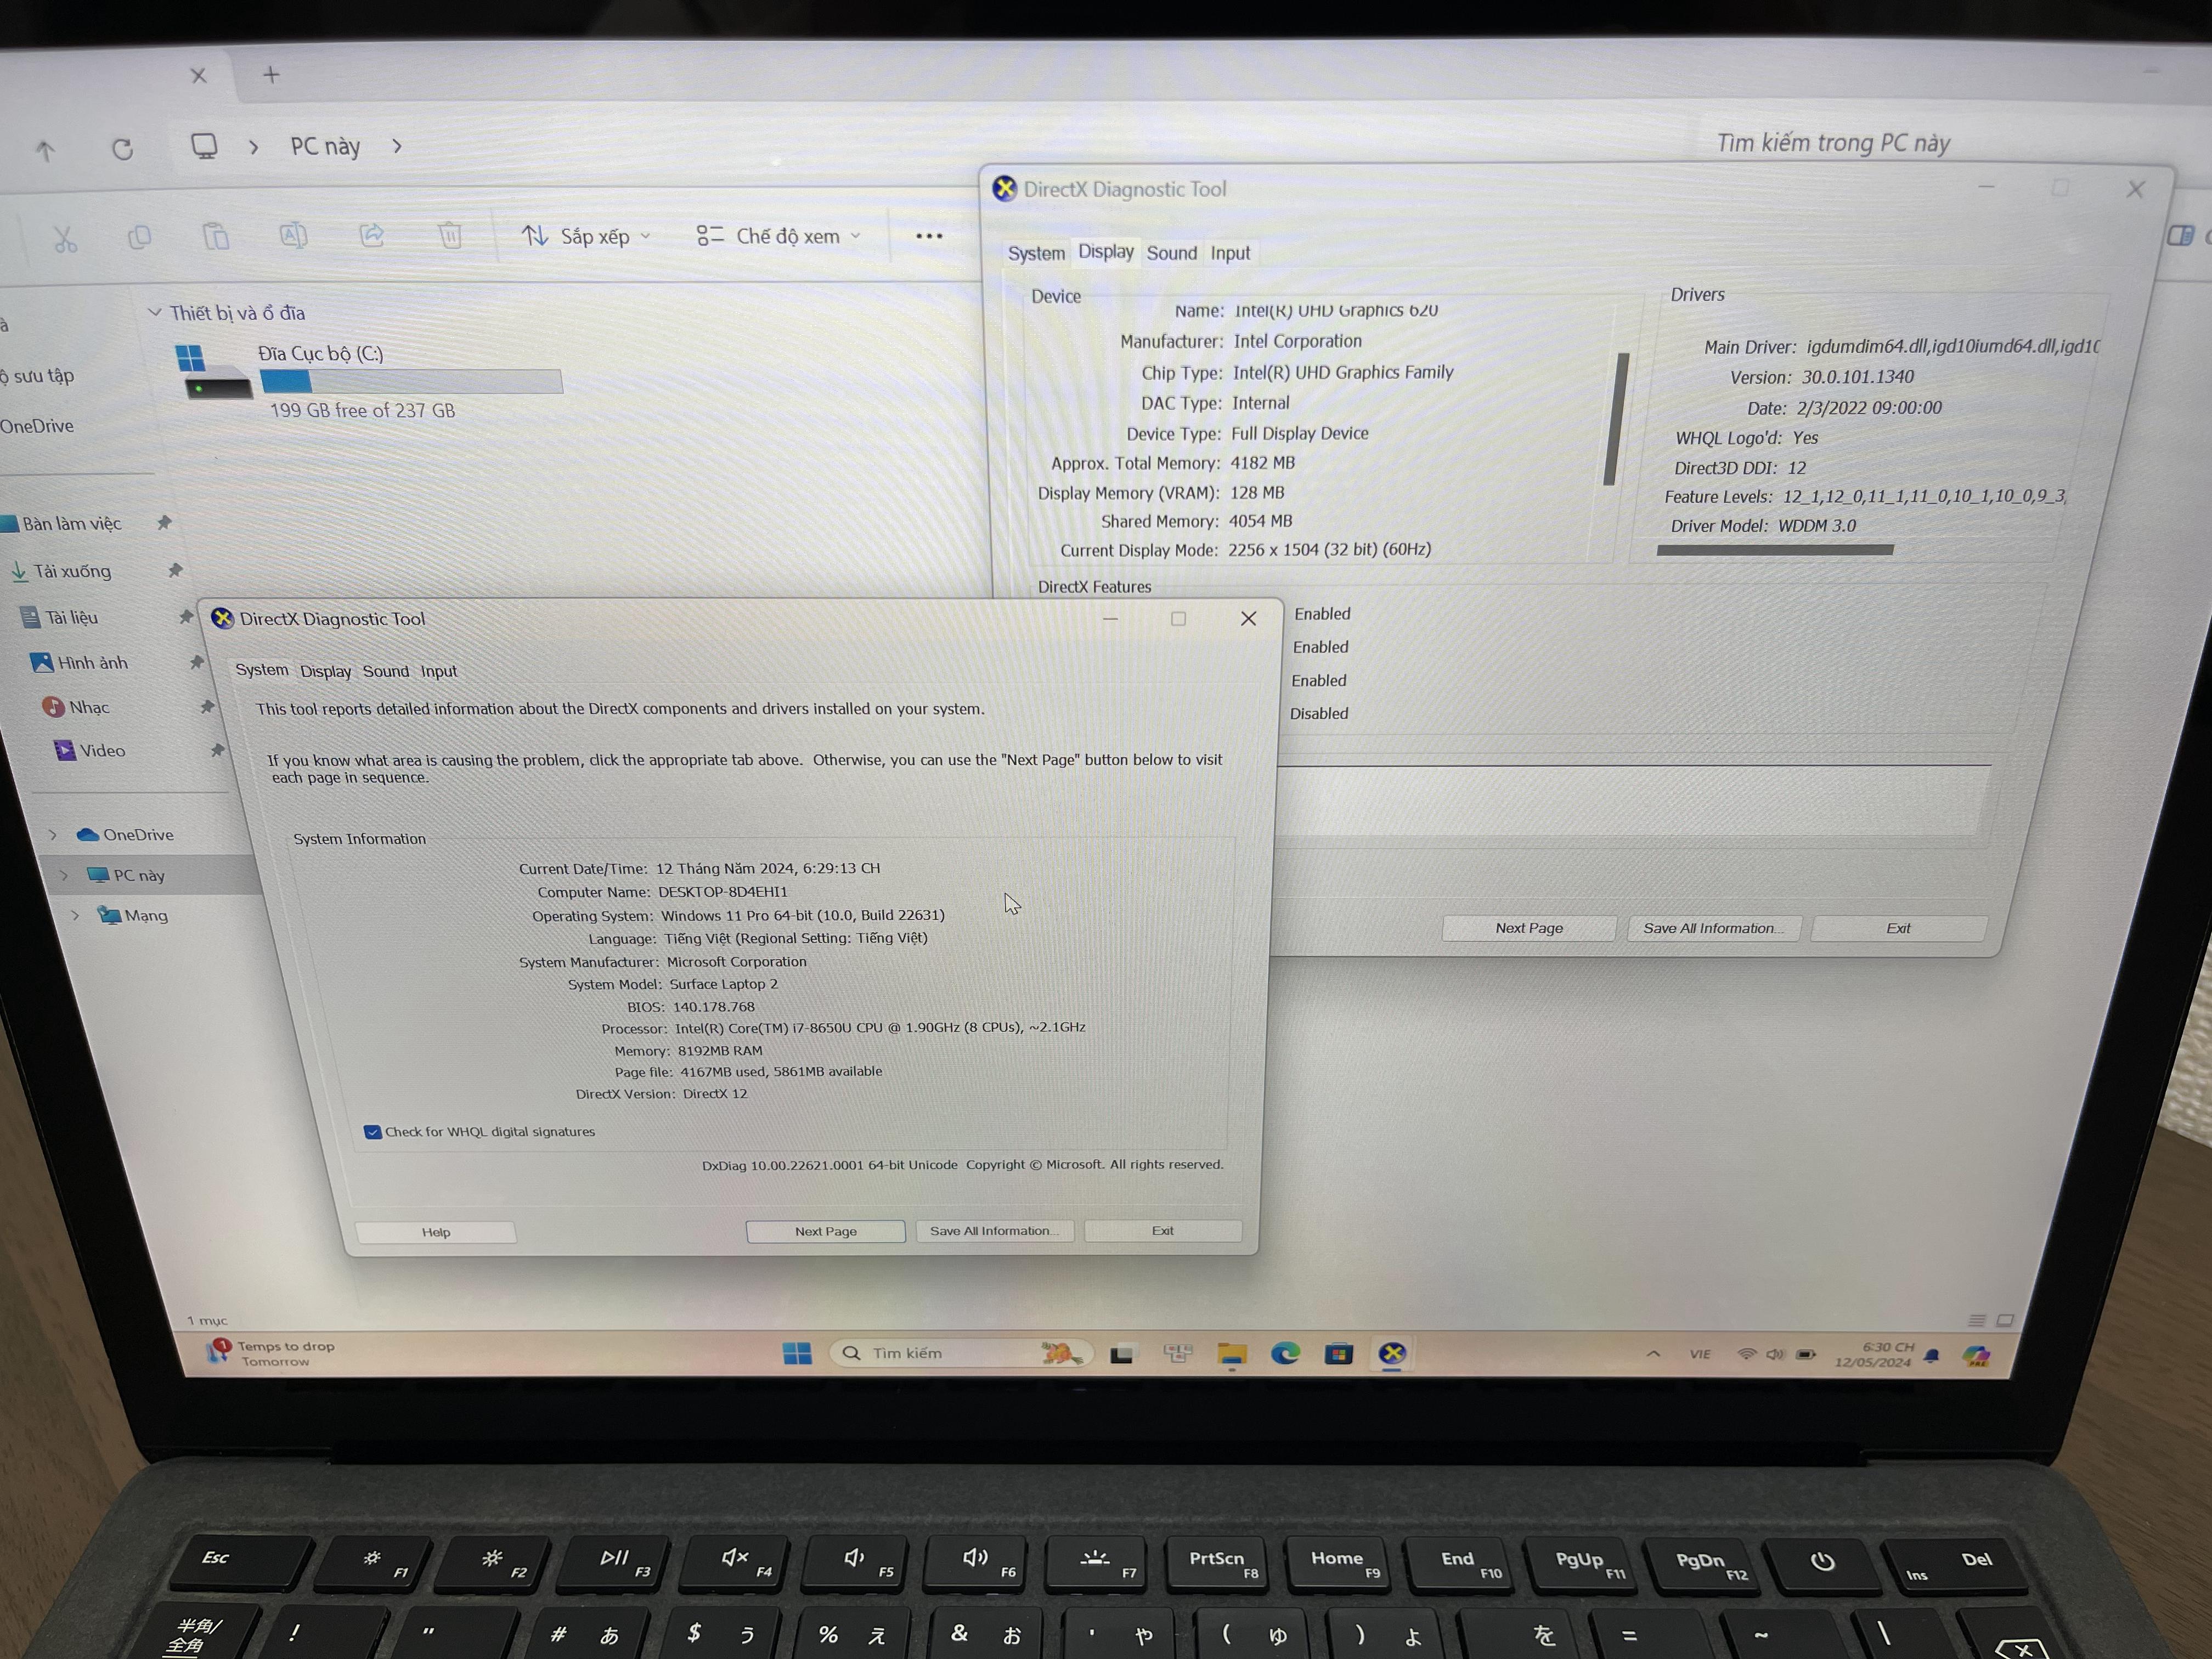Viewport: 2212px width, 1659px height.
Task: Click the Wi-Fi icon in system tray
Action: pyautogui.click(x=1747, y=1354)
